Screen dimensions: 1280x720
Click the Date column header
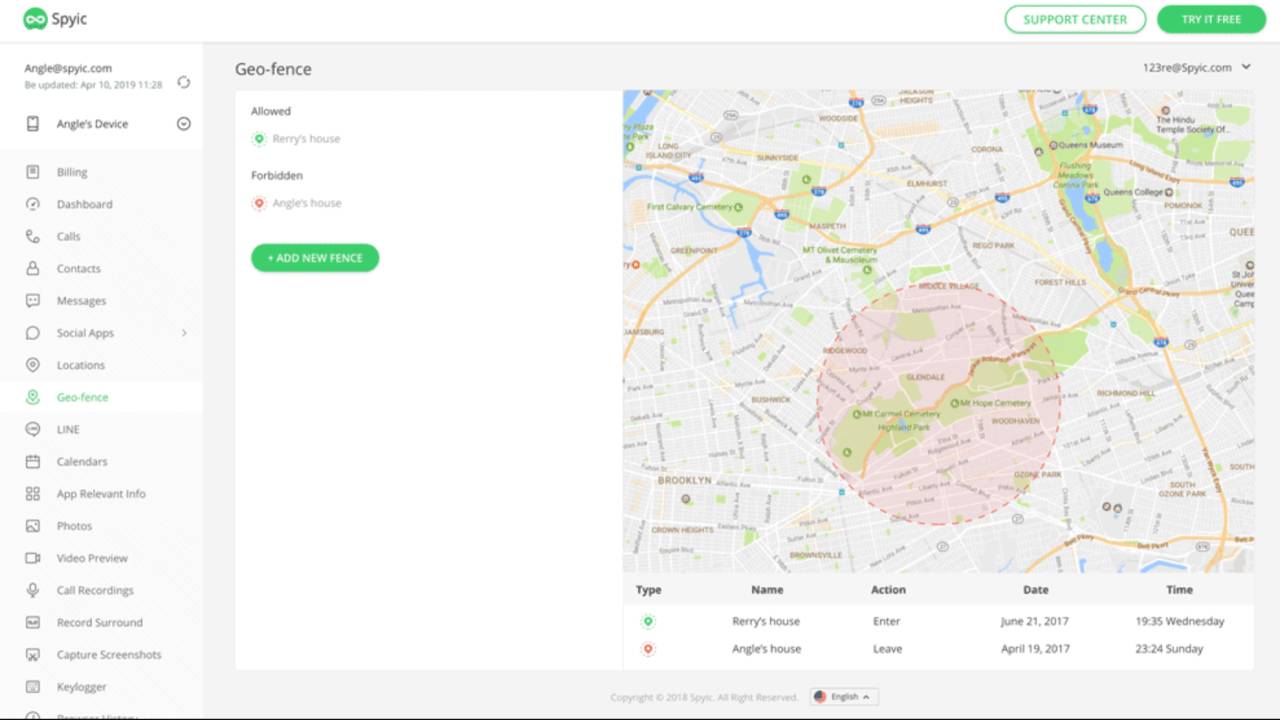1035,590
